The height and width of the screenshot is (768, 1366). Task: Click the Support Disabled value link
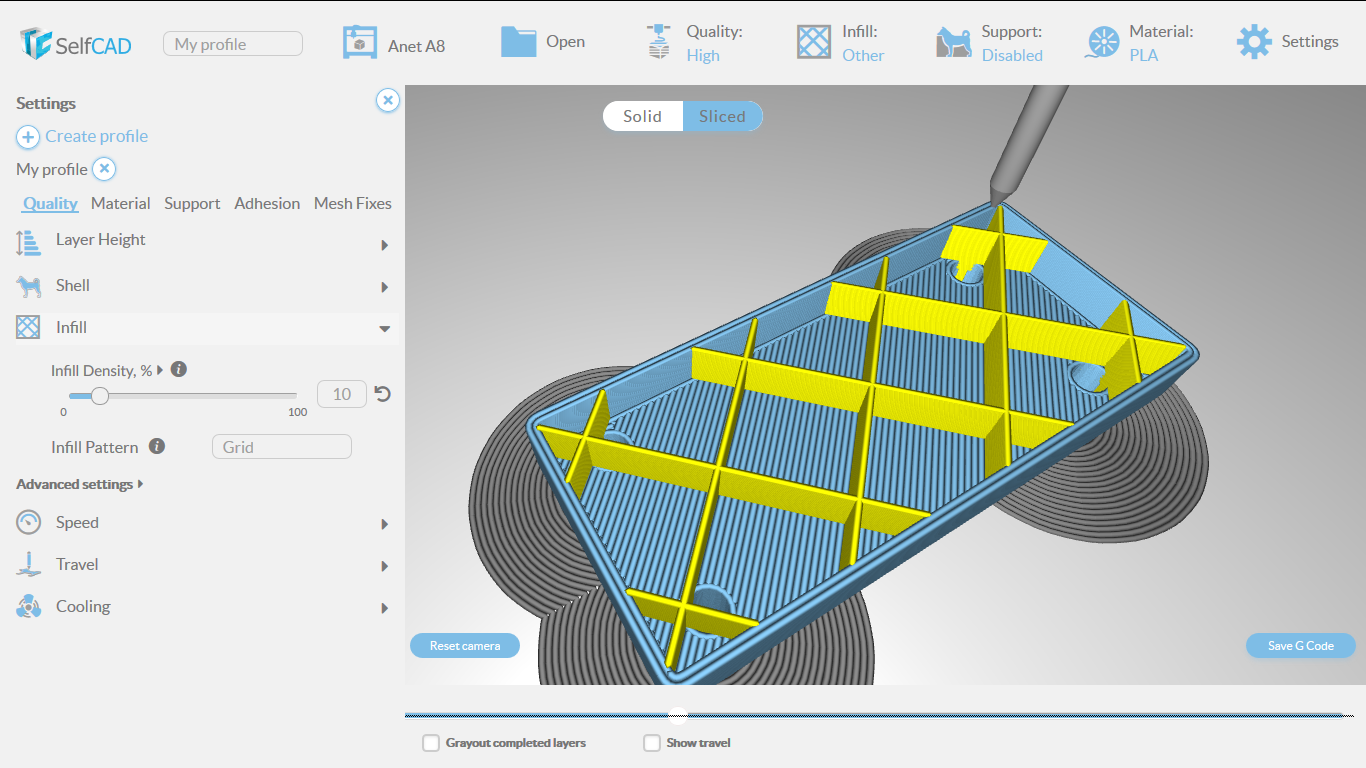pyautogui.click(x=1012, y=55)
